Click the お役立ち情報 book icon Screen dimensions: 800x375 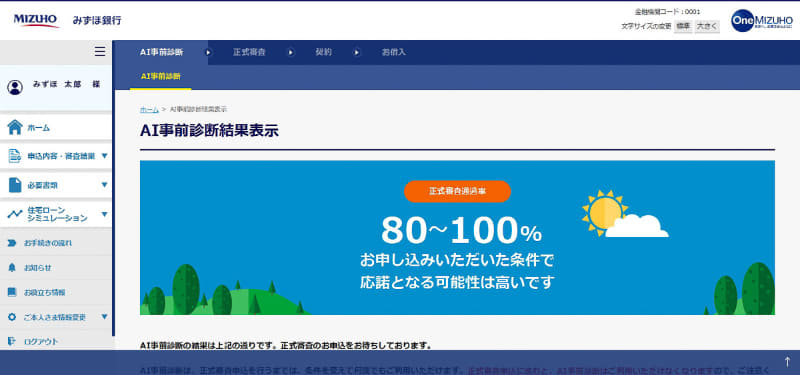pos(12,292)
